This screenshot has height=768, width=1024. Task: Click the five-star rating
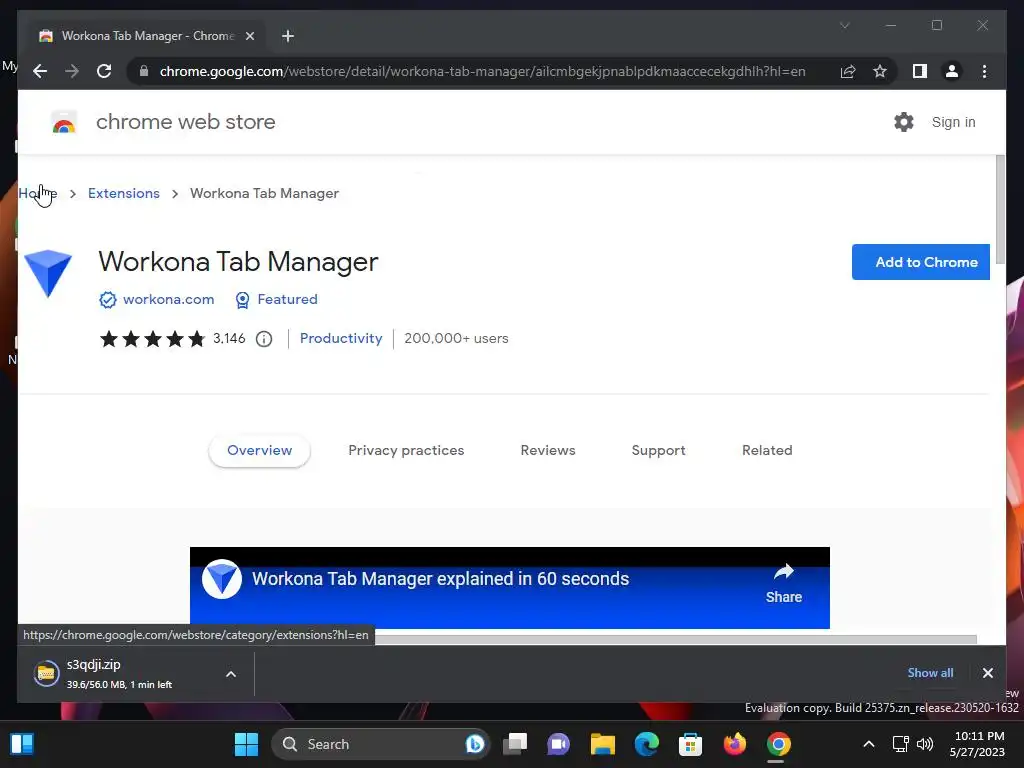coord(152,339)
